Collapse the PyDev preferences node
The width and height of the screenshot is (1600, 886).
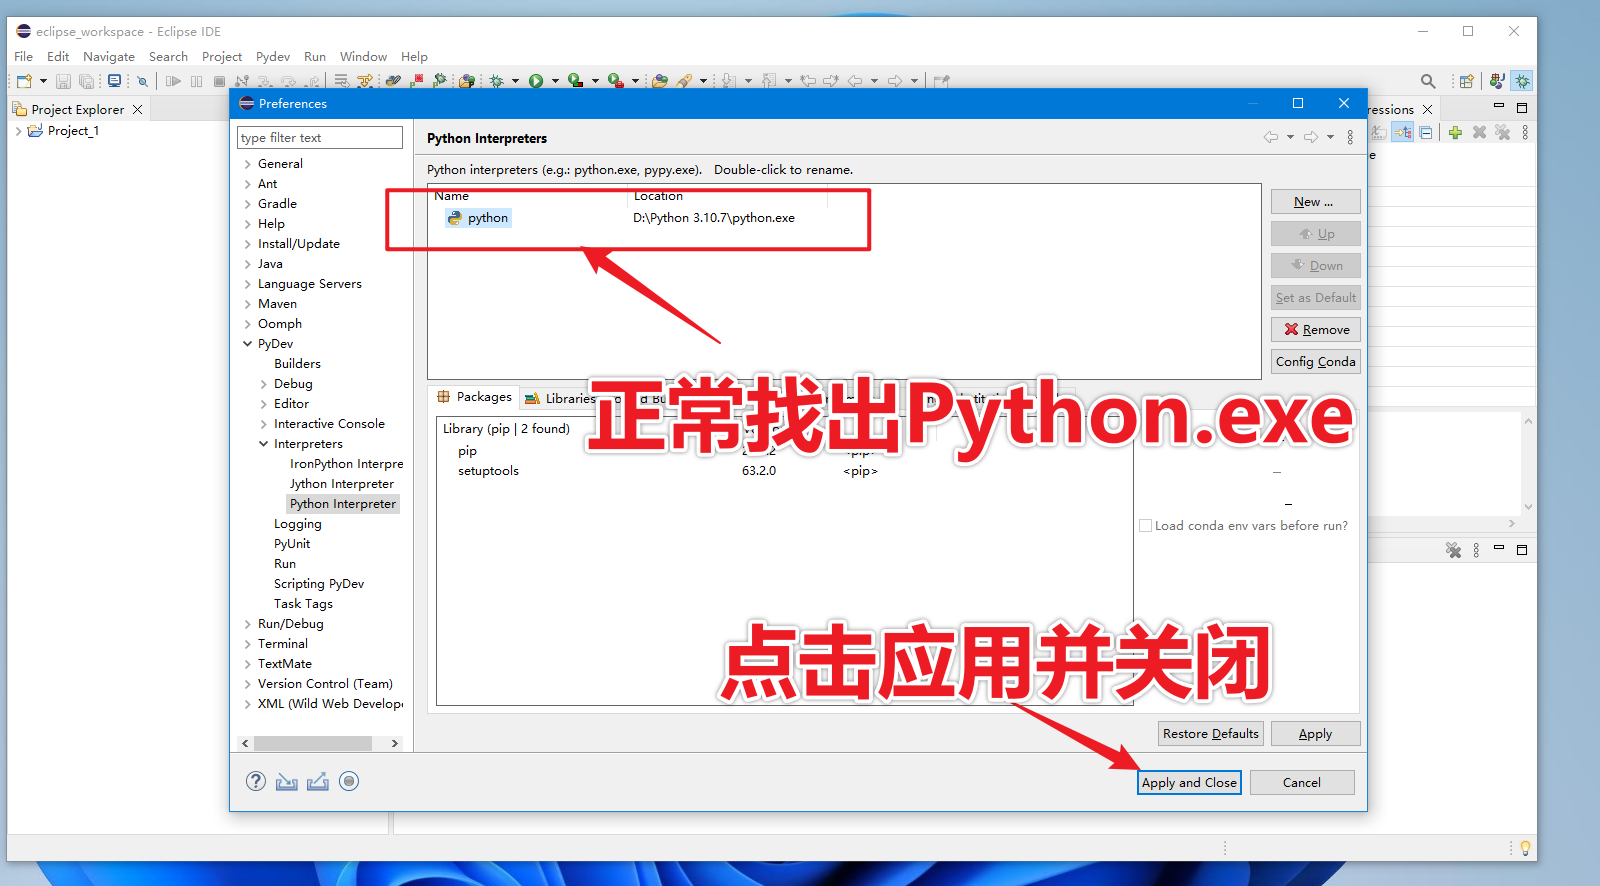click(x=247, y=344)
